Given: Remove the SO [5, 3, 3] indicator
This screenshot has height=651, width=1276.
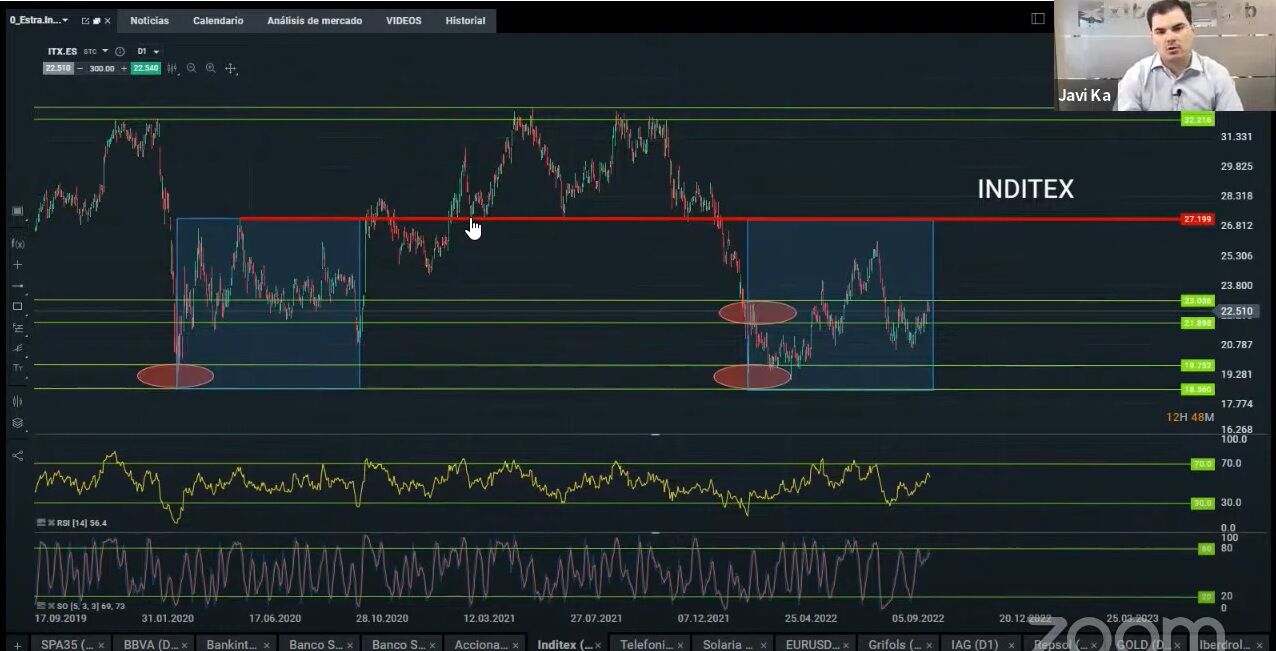Looking at the screenshot, I should pyautogui.click(x=51, y=606).
